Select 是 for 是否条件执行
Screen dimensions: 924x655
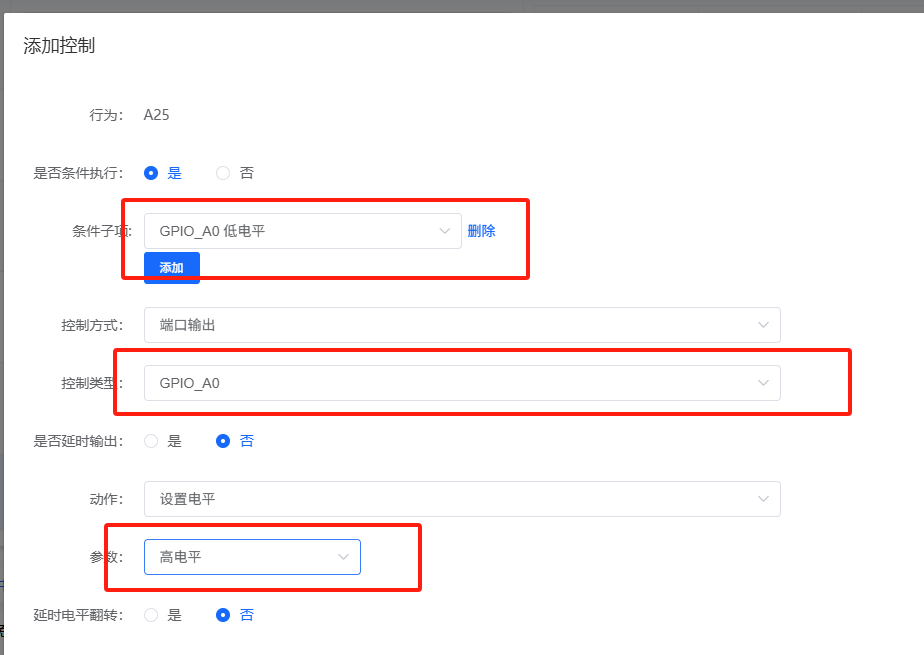point(152,172)
